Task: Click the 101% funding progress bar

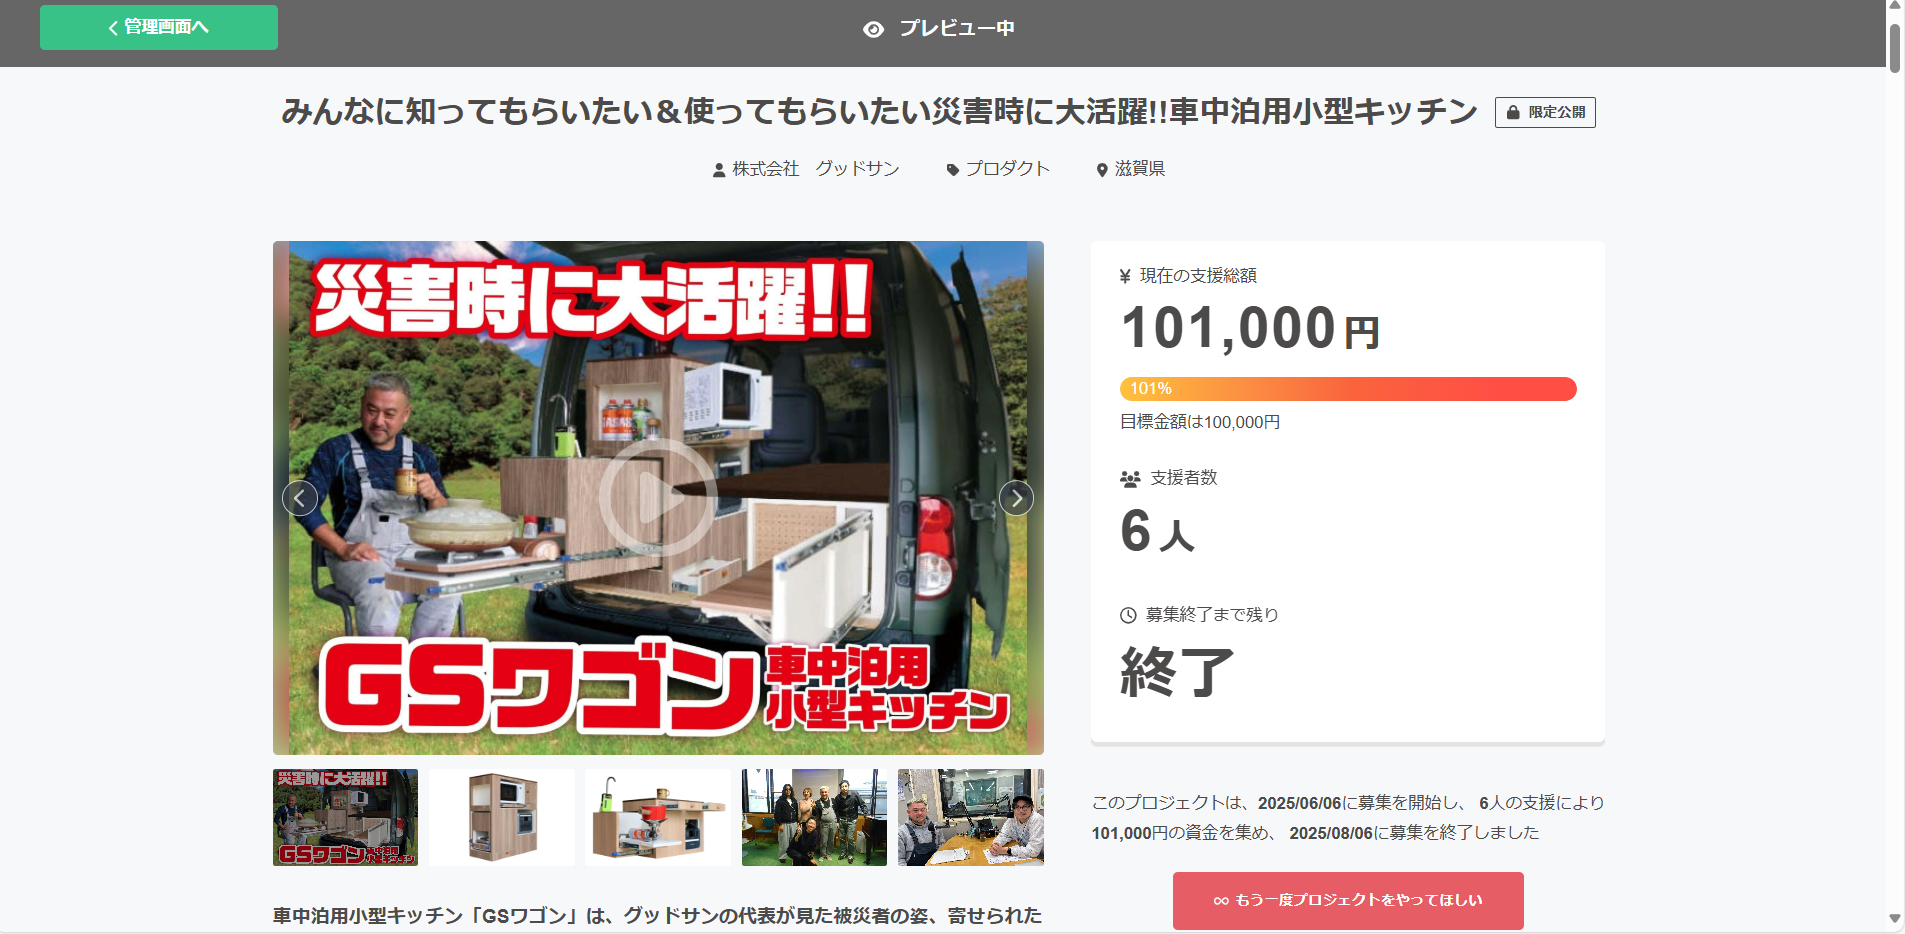Action: point(1348,389)
